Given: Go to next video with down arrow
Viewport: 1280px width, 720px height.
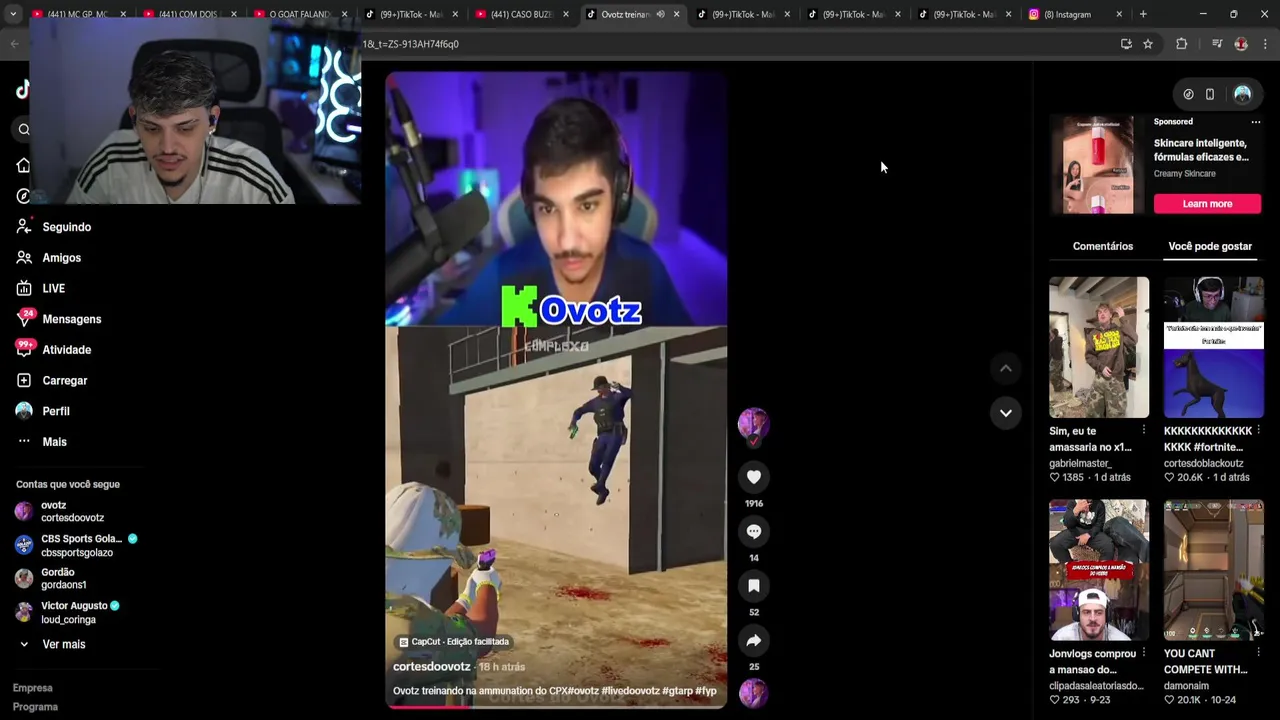Looking at the screenshot, I should point(1006,412).
